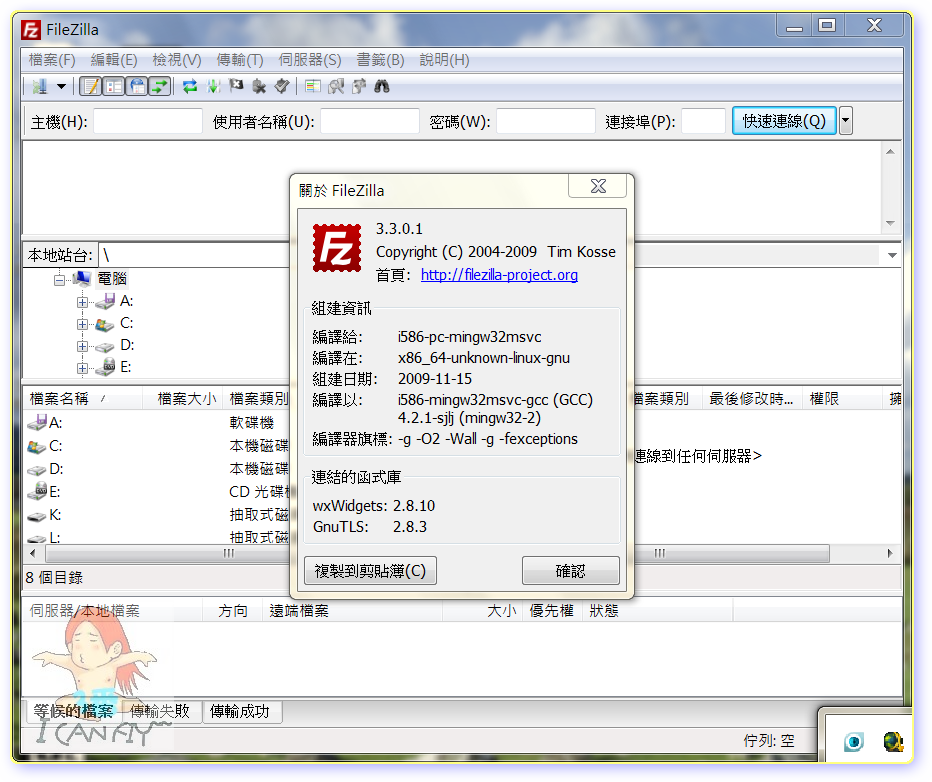Open the directory listing filters icon
932x782 pixels.
[x=313, y=87]
